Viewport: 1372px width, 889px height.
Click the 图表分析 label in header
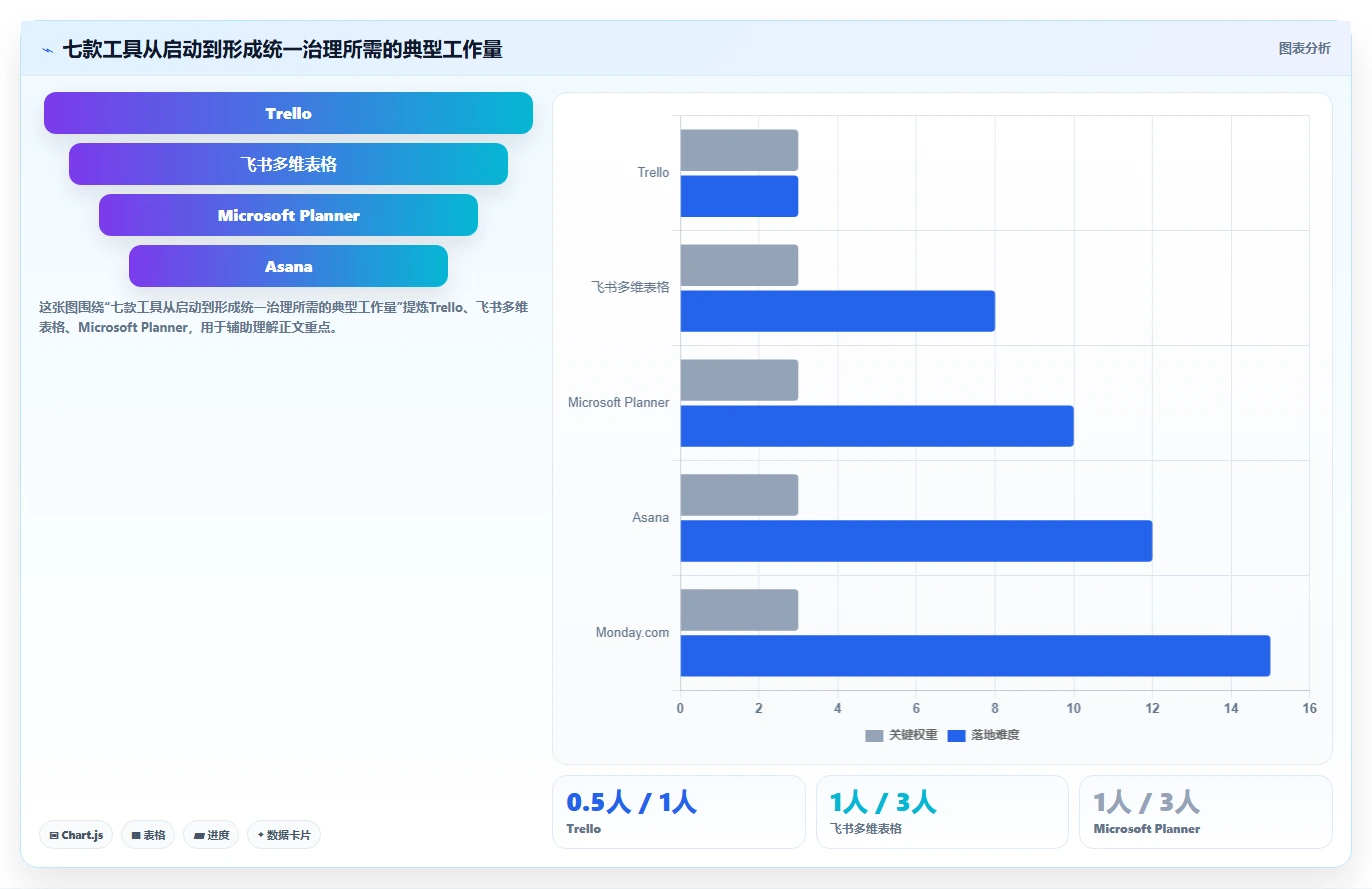pyautogui.click(x=1304, y=48)
